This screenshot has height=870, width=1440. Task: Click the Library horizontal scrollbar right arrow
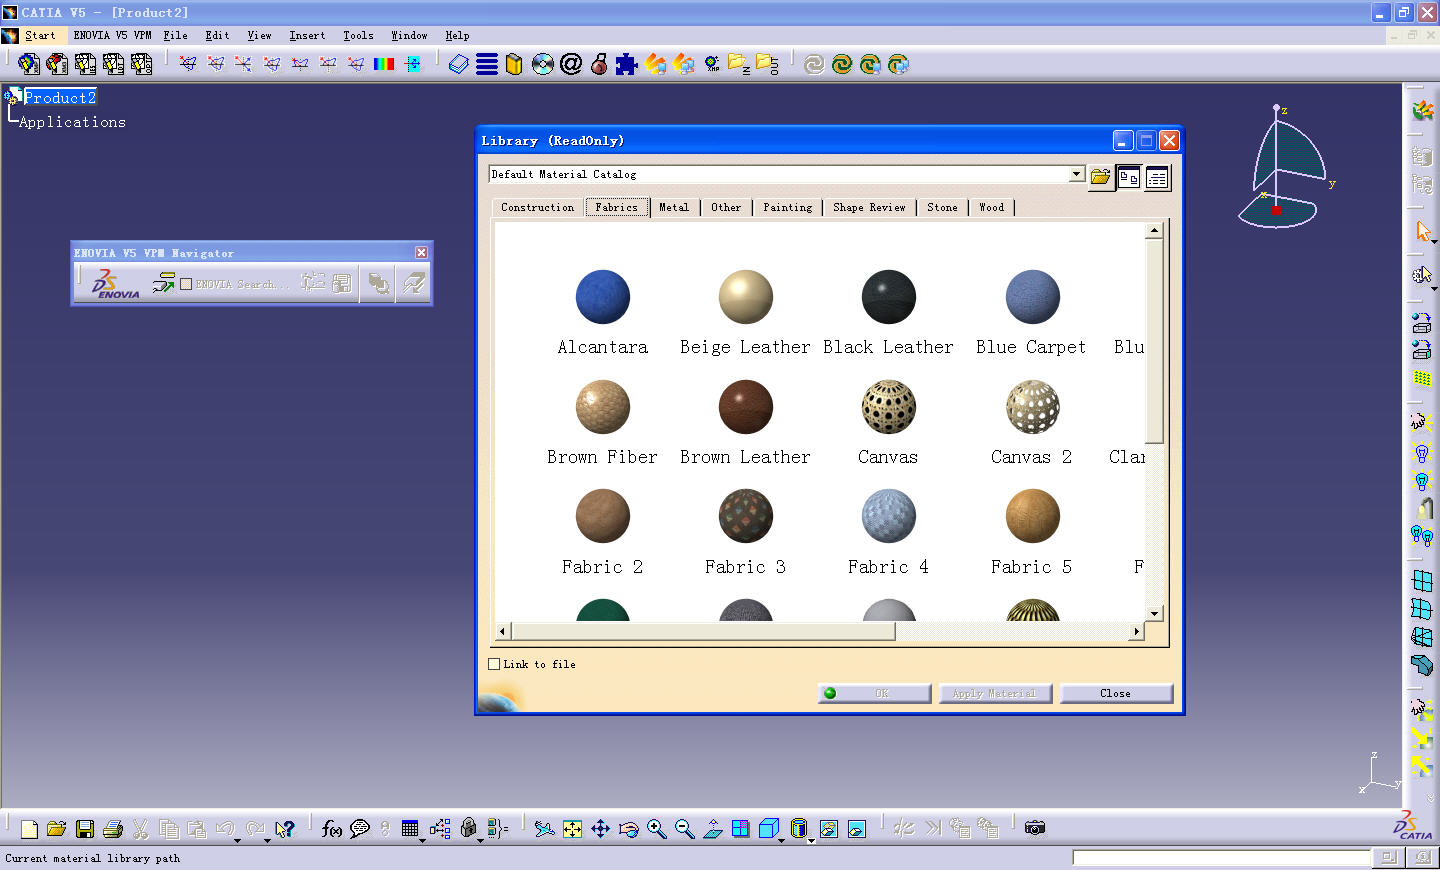pyautogui.click(x=1136, y=631)
